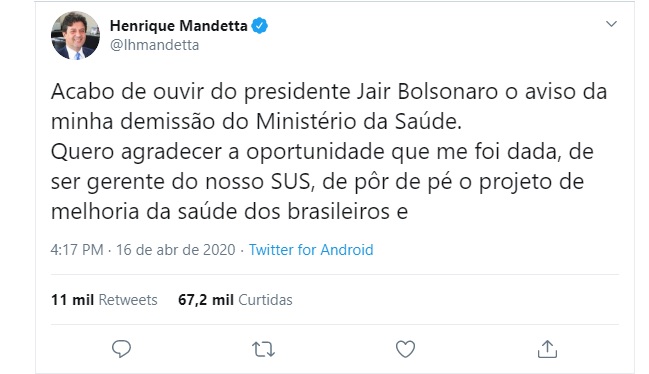This screenshot has height=374, width=649.
Task: Like the tweet with the heart icon
Action: pos(405,349)
